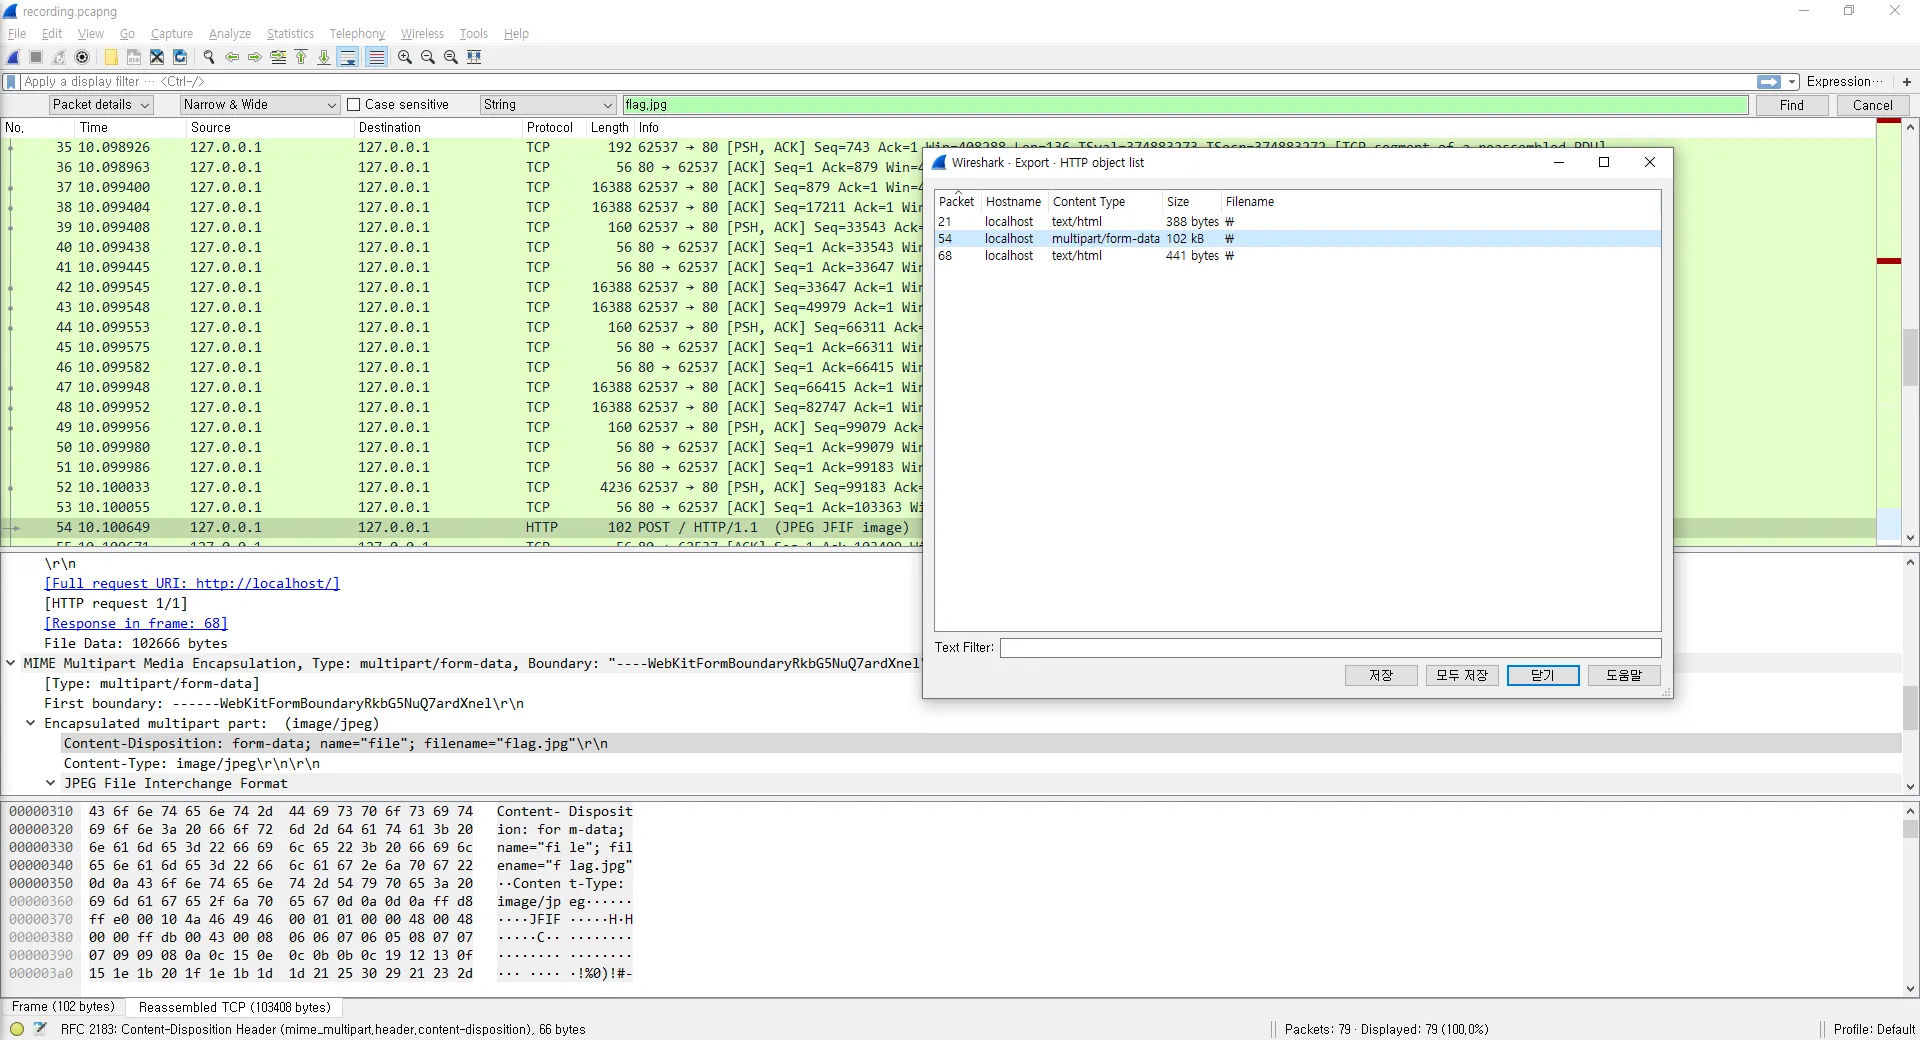Click 모두 저장 (Save All) in export dialog
The image size is (1920, 1040).
[1462, 675]
